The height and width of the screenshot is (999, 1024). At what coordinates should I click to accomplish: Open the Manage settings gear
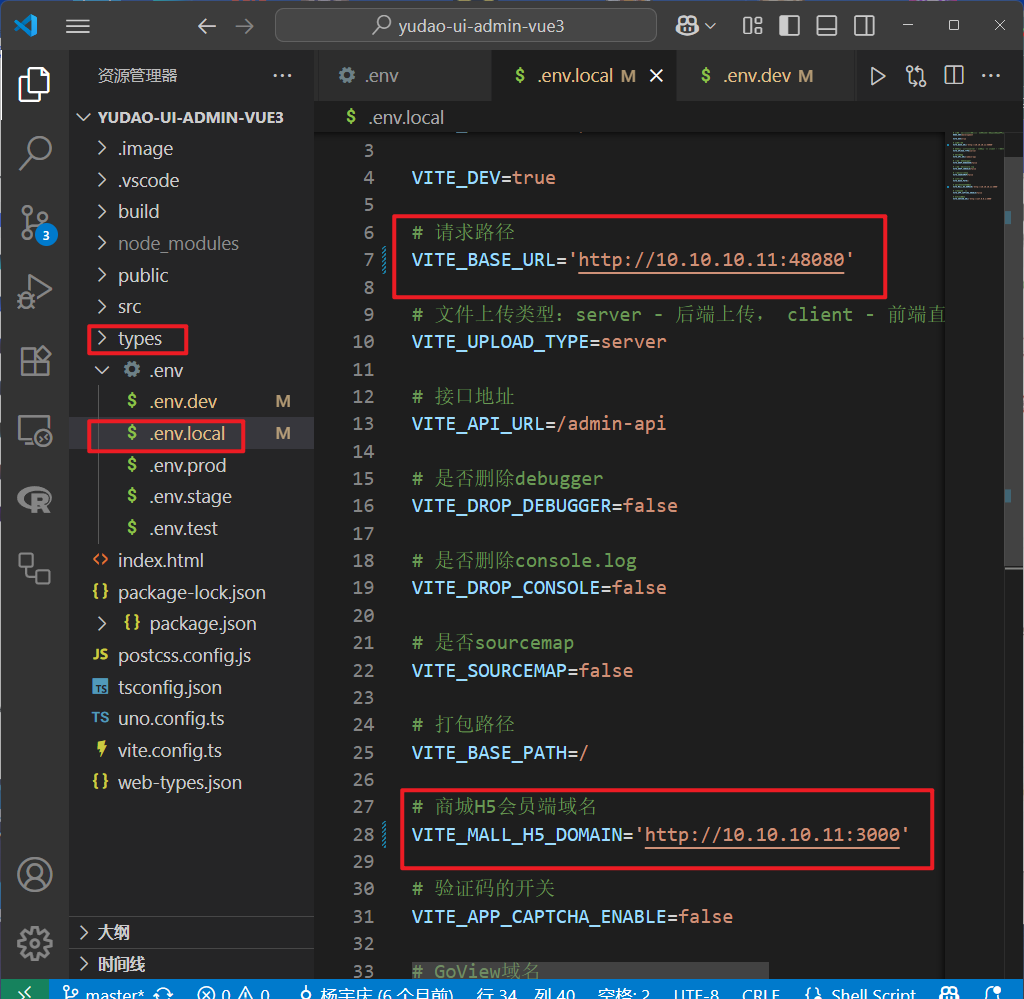click(35, 942)
